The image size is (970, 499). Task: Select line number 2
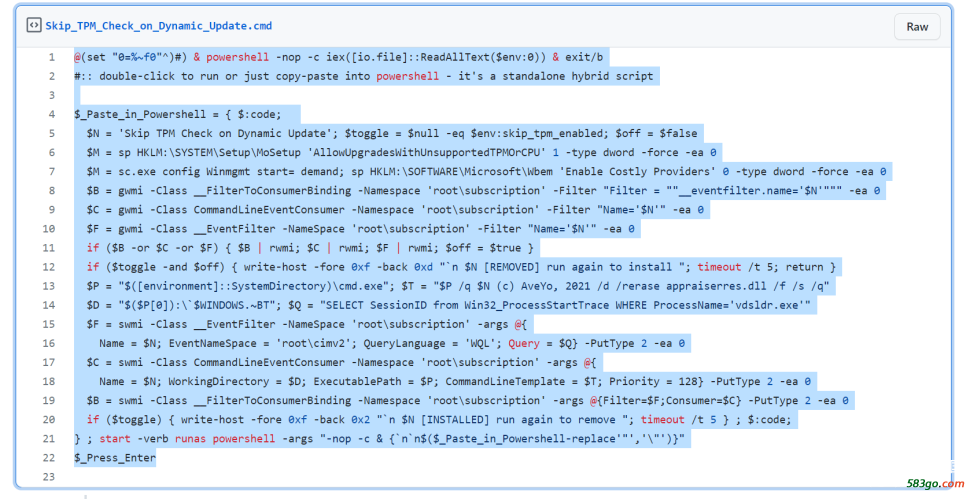coord(52,76)
